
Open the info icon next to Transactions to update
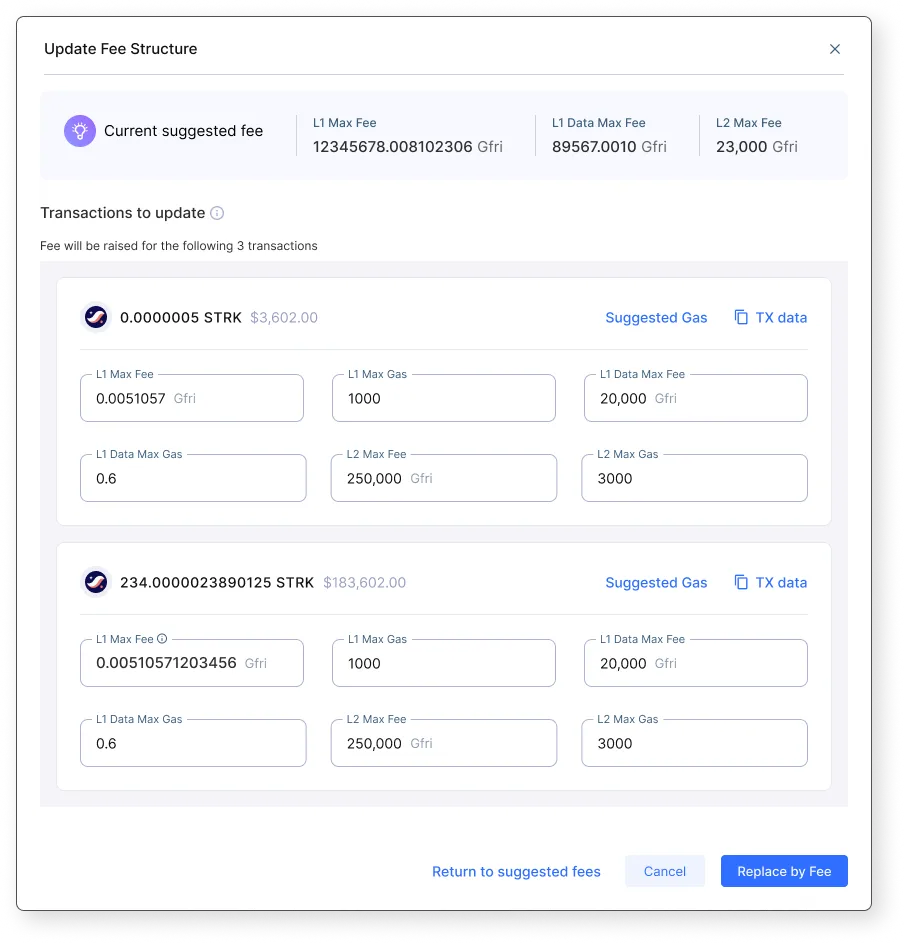pyautogui.click(x=217, y=213)
